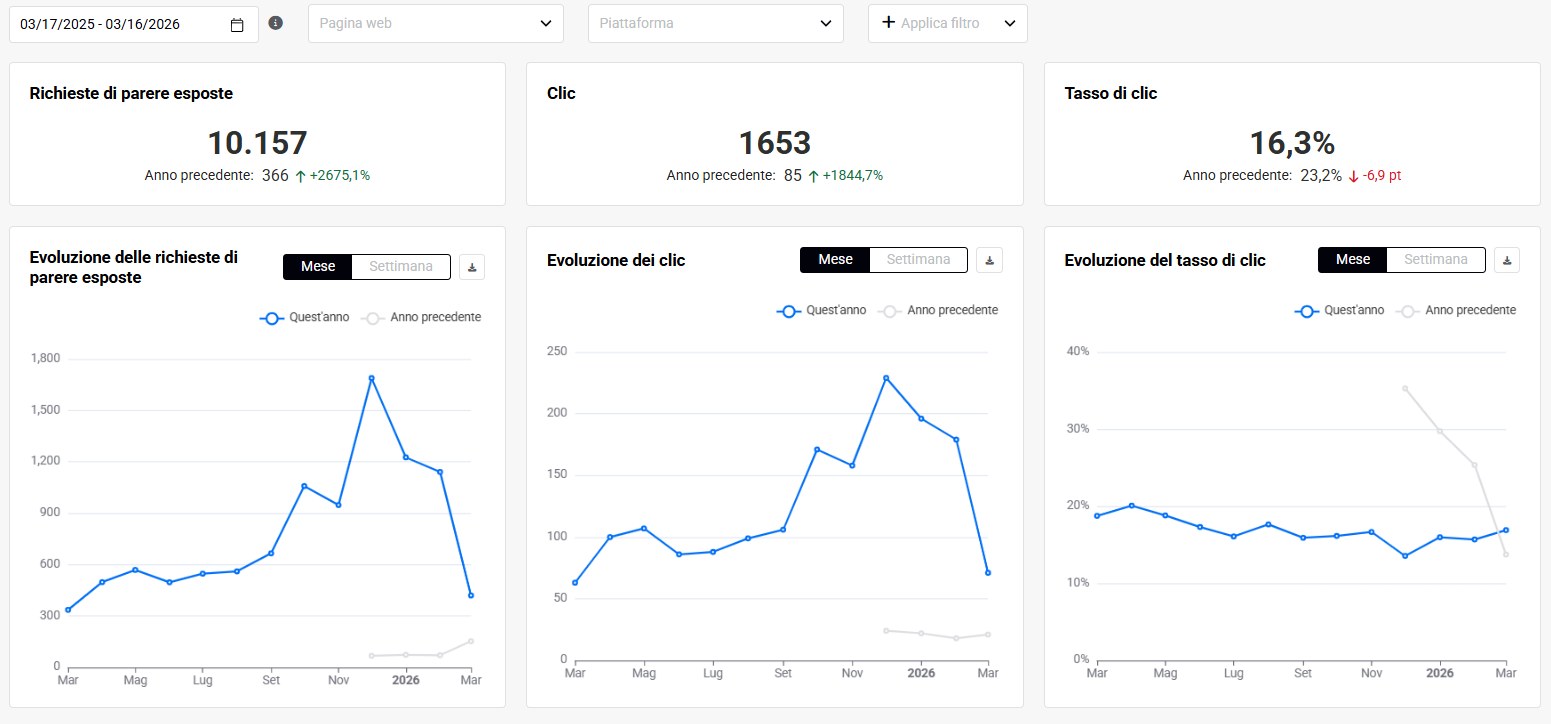Select Mese view in tasso di clic chart
Screen dimensions: 1551x724
pos(1352,260)
